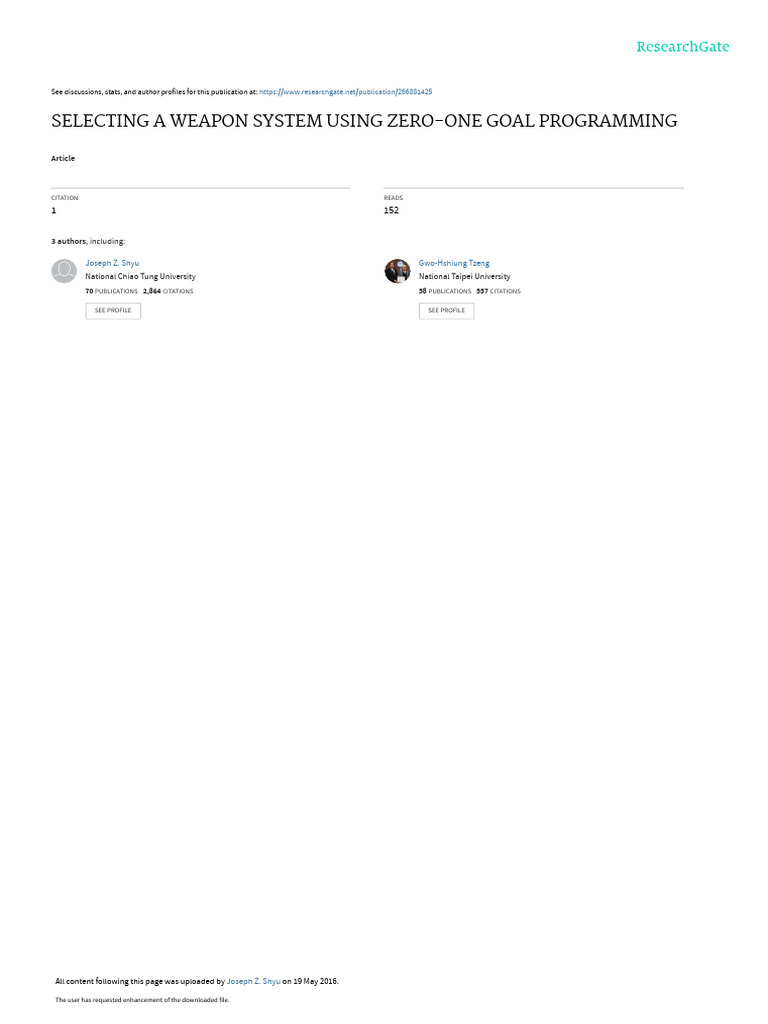Click the Reads count 152
Screen dimensions: 768x1024
[x=391, y=210]
